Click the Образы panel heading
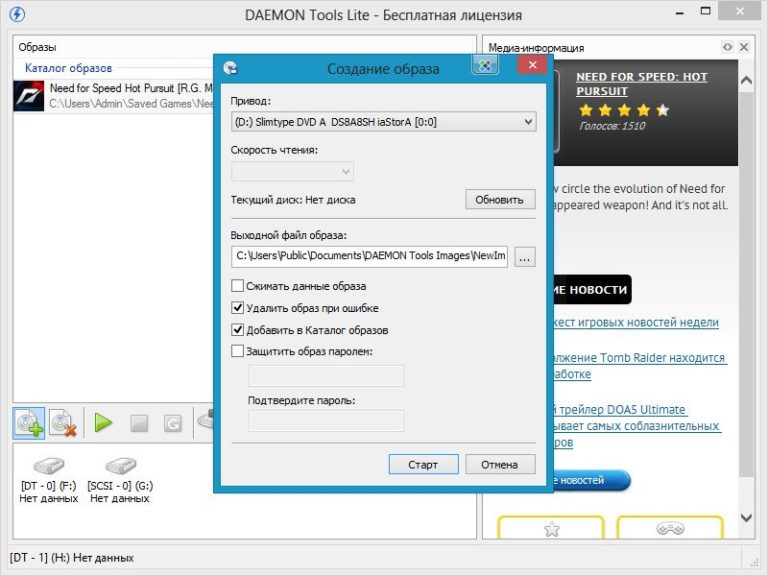The height and width of the screenshot is (576, 768). coord(37,47)
